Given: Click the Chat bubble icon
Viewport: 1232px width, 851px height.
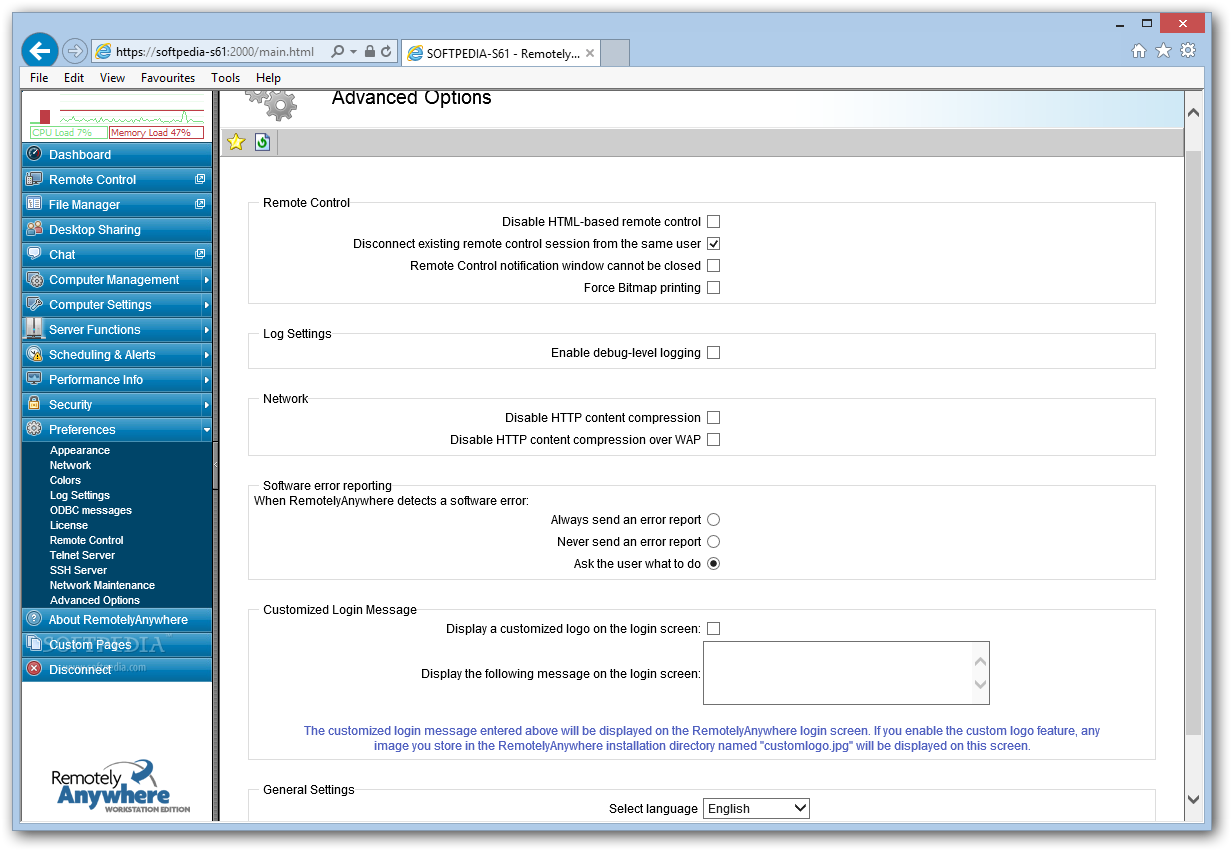Looking at the screenshot, I should (x=35, y=254).
